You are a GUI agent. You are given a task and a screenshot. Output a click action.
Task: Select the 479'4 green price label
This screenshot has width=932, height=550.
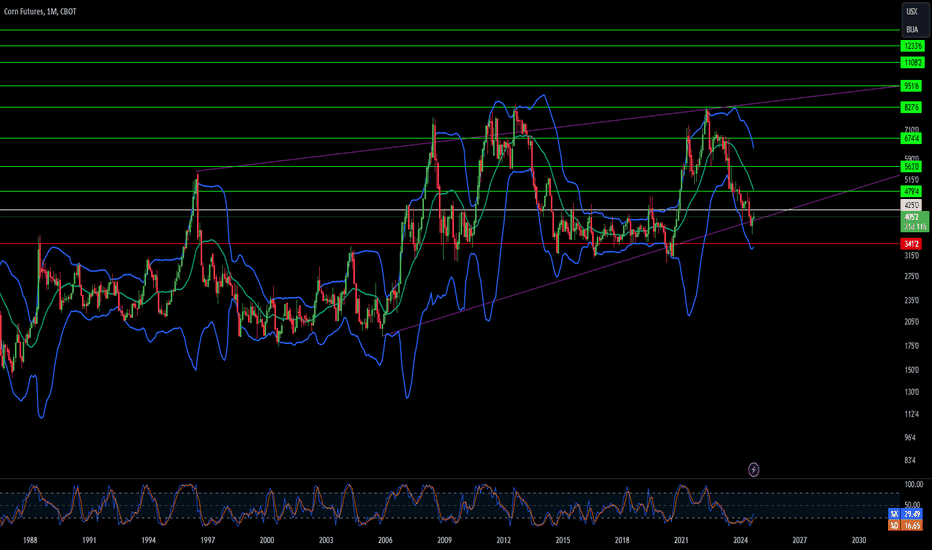pyautogui.click(x=911, y=191)
